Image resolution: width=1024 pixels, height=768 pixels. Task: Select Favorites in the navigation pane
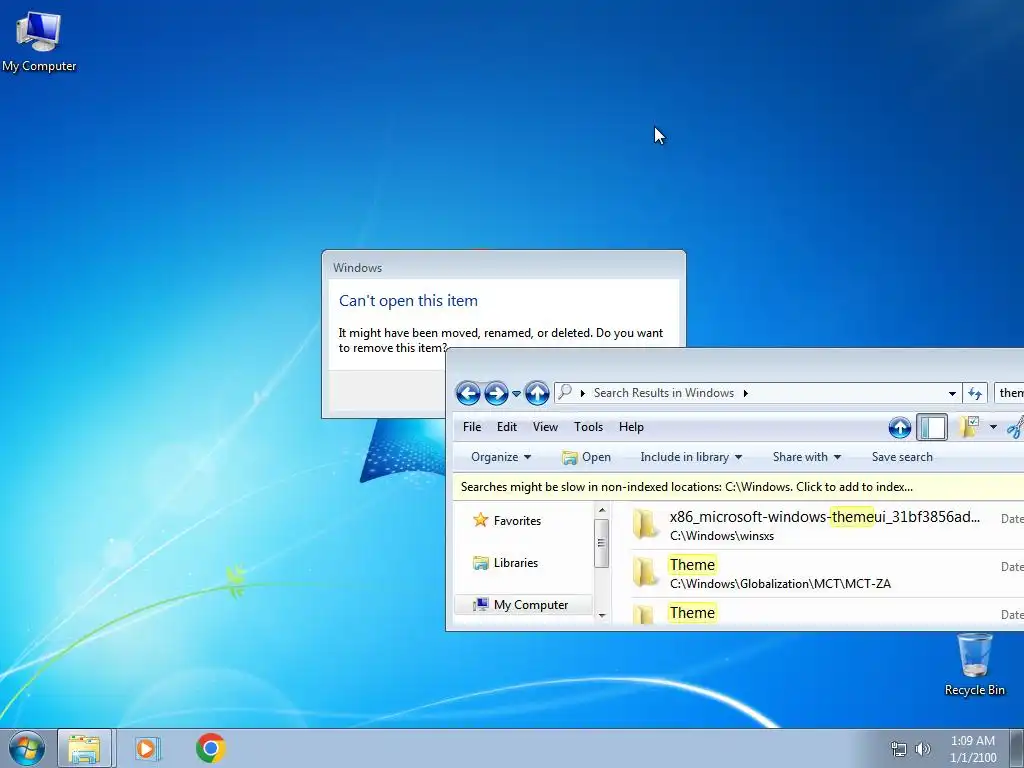coord(507,520)
